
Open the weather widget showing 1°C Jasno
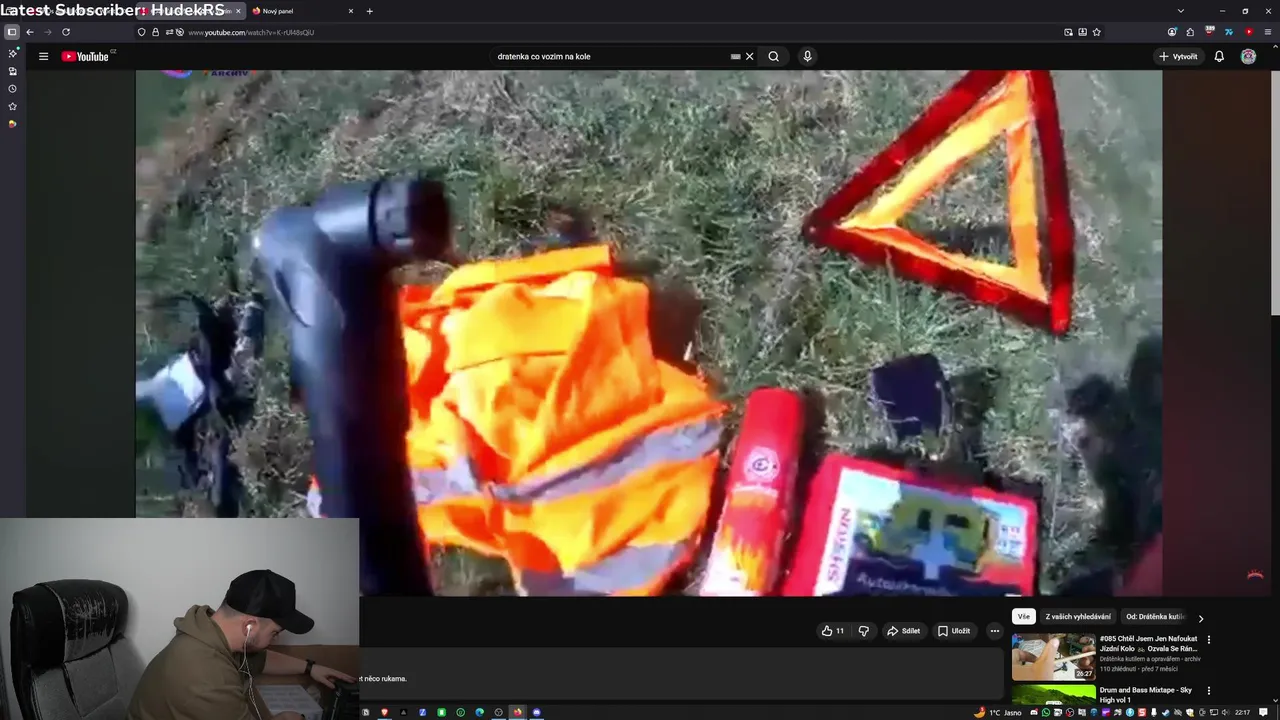998,712
